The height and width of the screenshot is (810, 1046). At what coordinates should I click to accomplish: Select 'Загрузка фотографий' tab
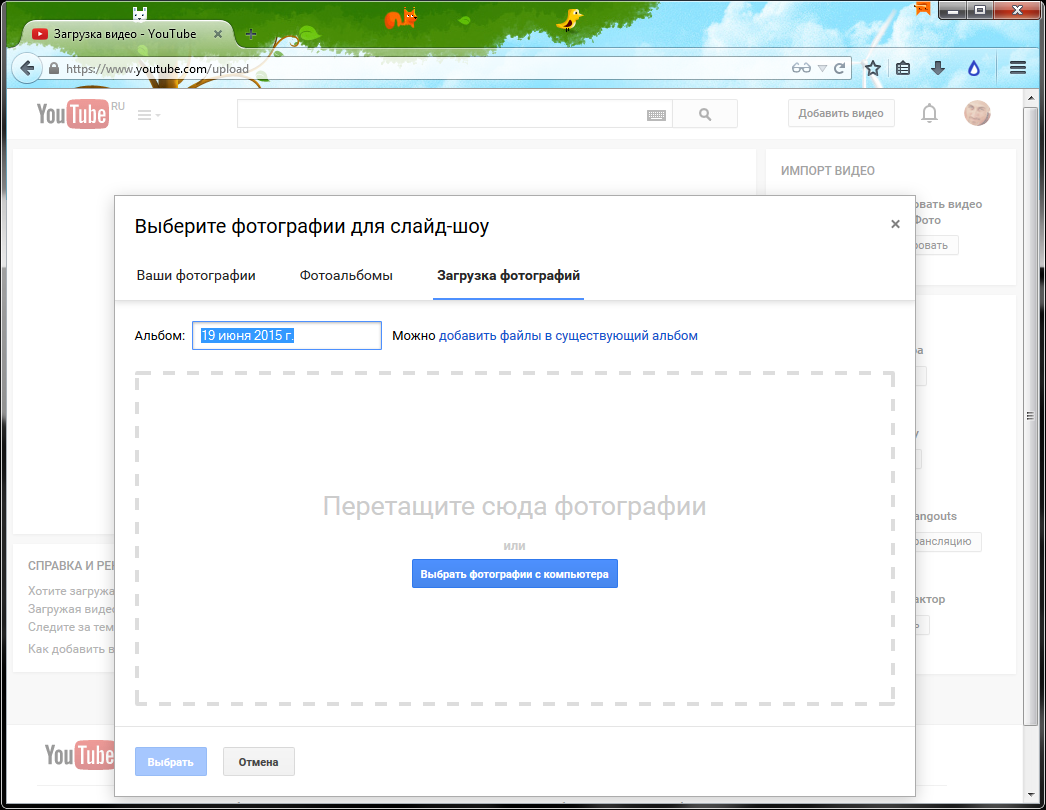508,276
